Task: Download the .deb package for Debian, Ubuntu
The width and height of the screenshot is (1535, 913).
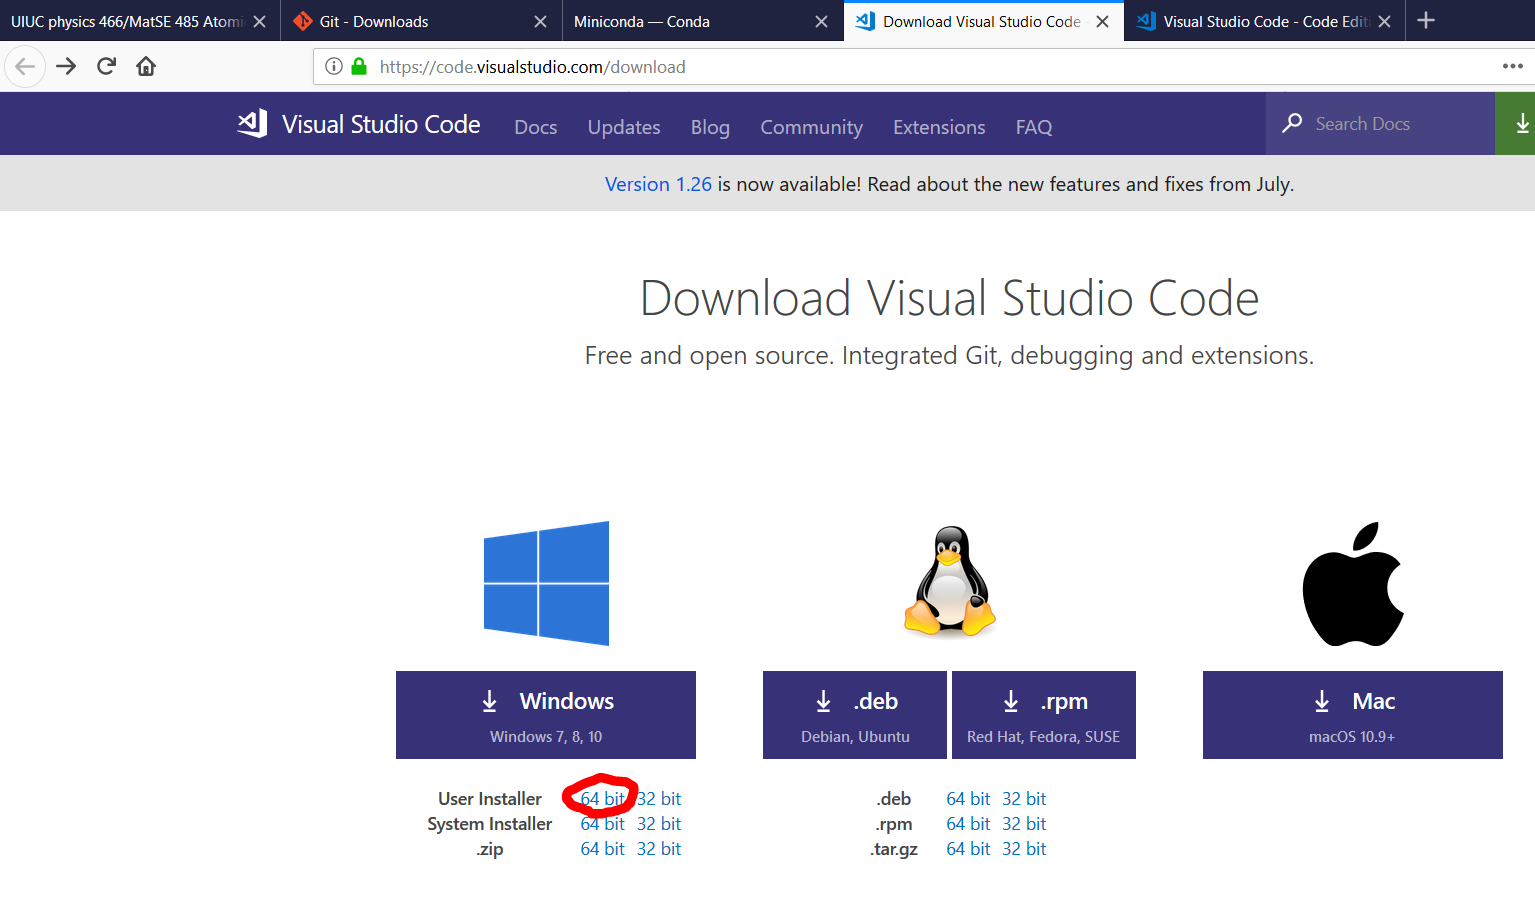Action: pos(854,715)
